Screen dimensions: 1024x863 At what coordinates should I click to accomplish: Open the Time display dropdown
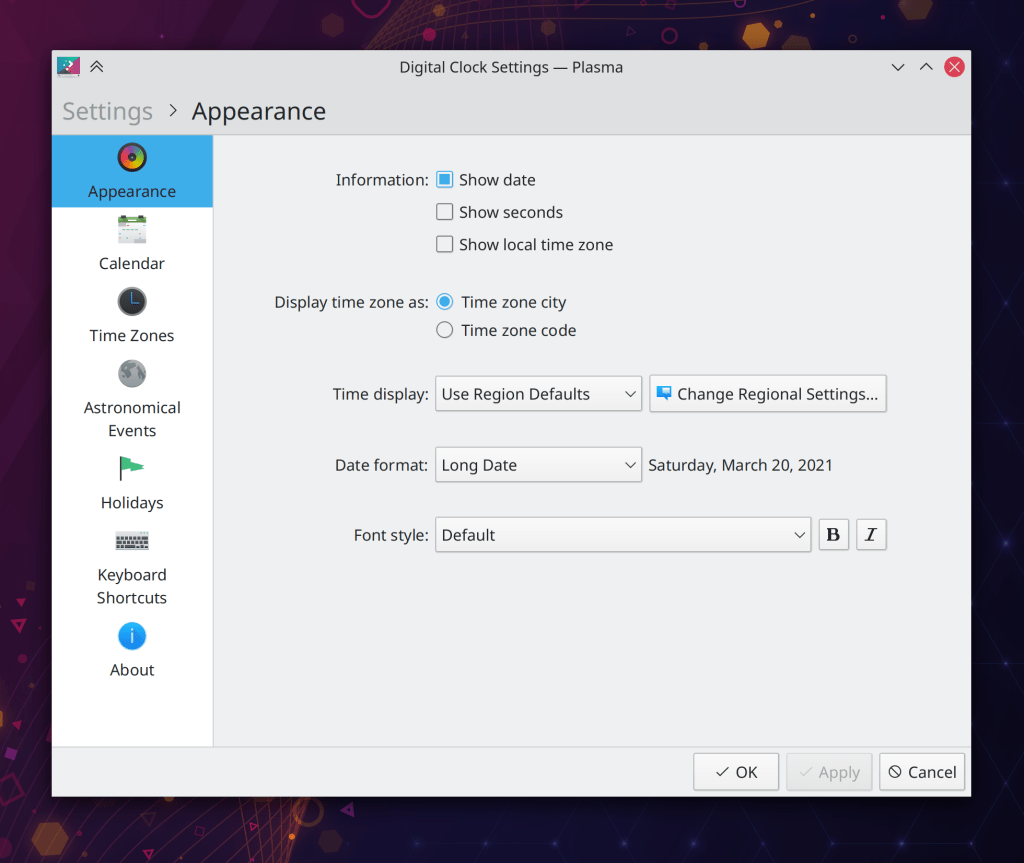538,394
